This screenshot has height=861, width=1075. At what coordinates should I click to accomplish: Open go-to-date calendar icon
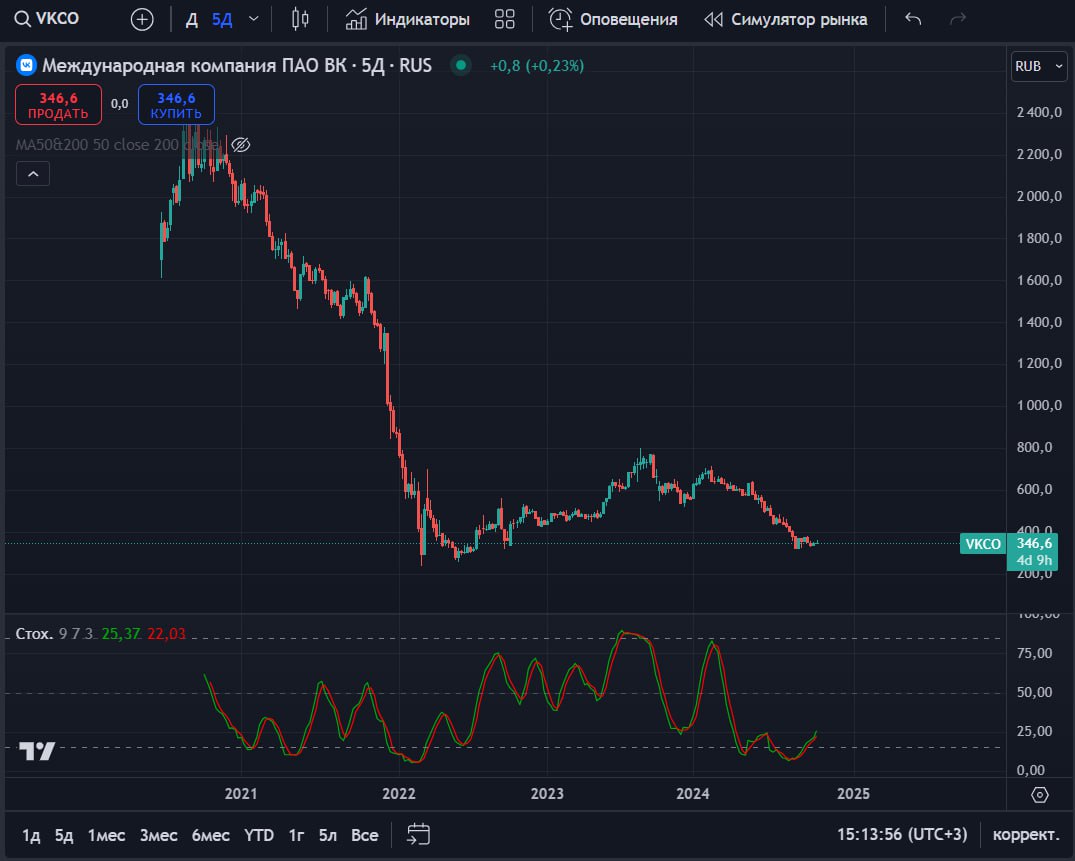coord(418,835)
